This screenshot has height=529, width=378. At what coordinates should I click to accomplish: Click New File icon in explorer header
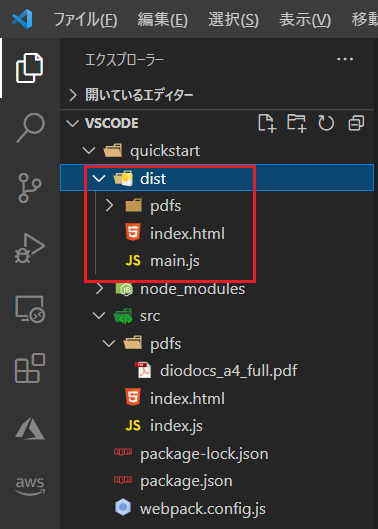267,123
